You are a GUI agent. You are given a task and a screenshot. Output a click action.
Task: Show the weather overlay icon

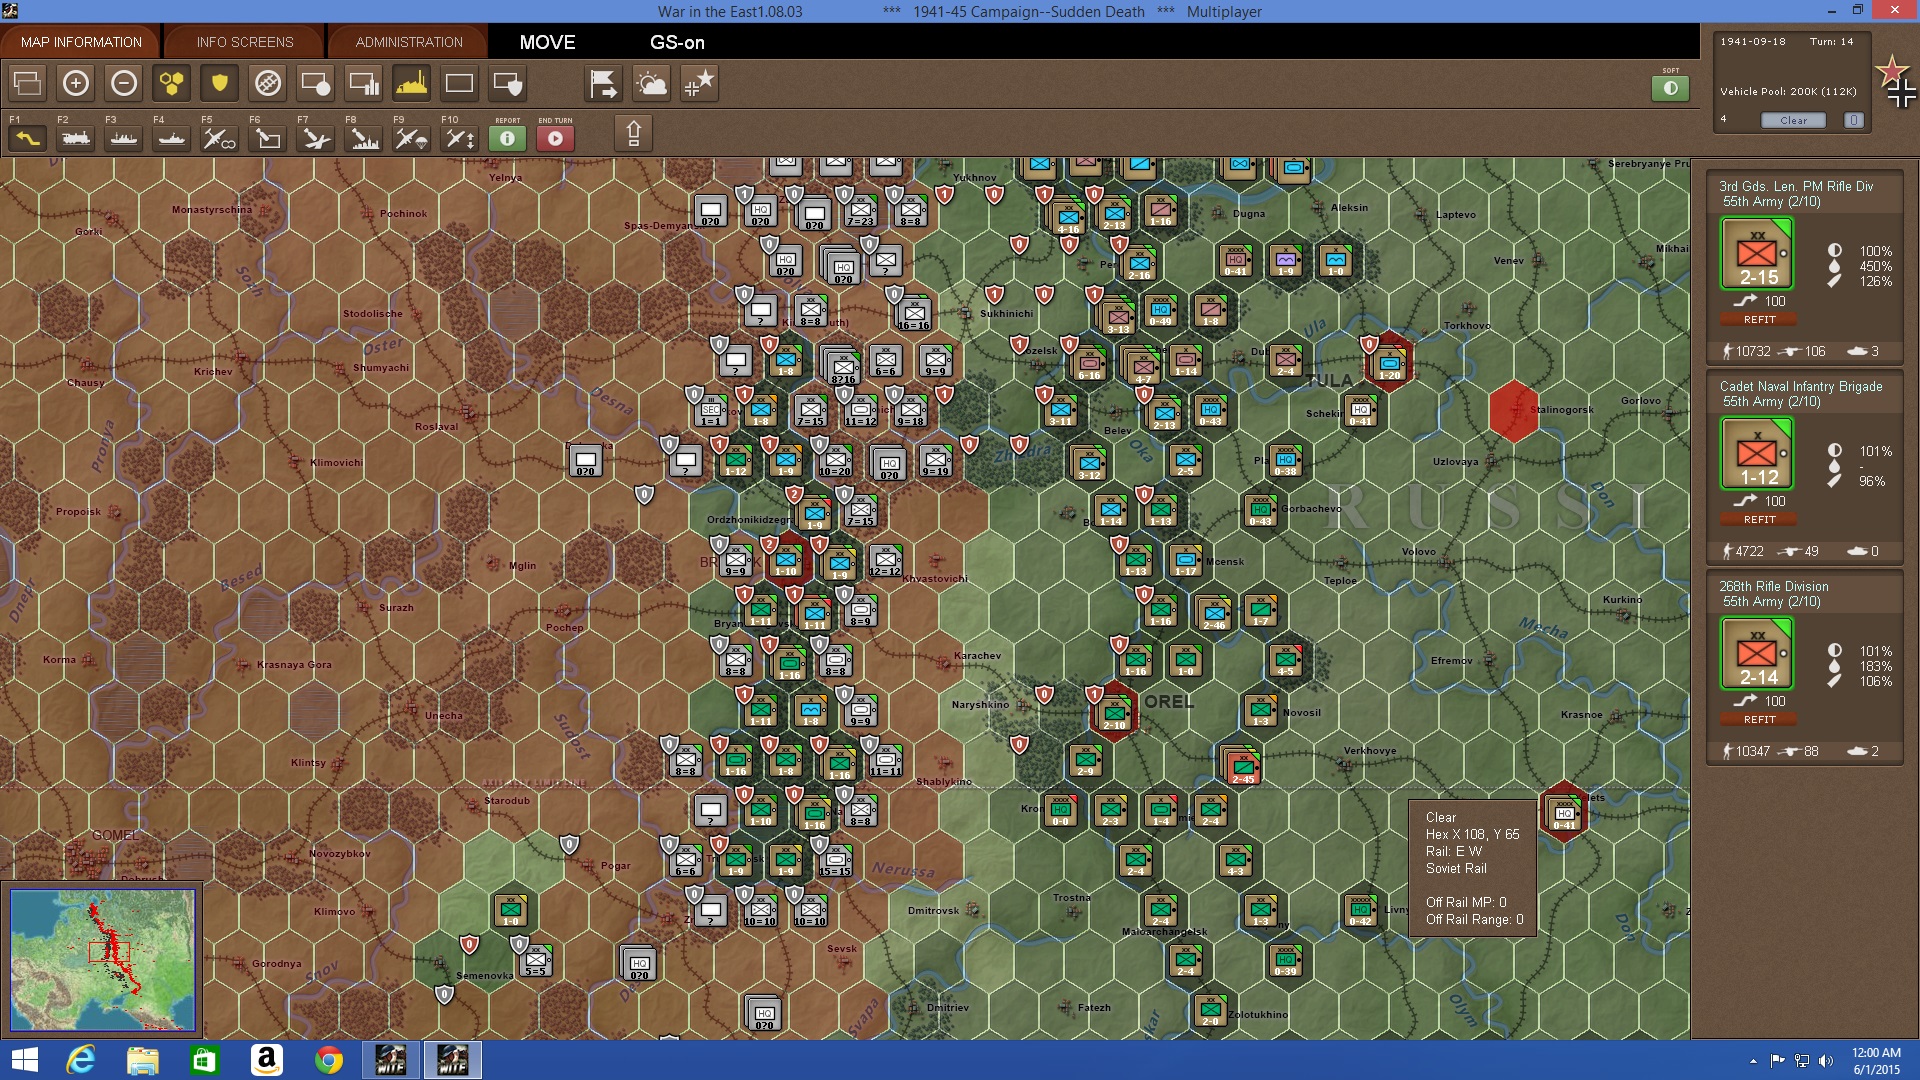(652, 83)
